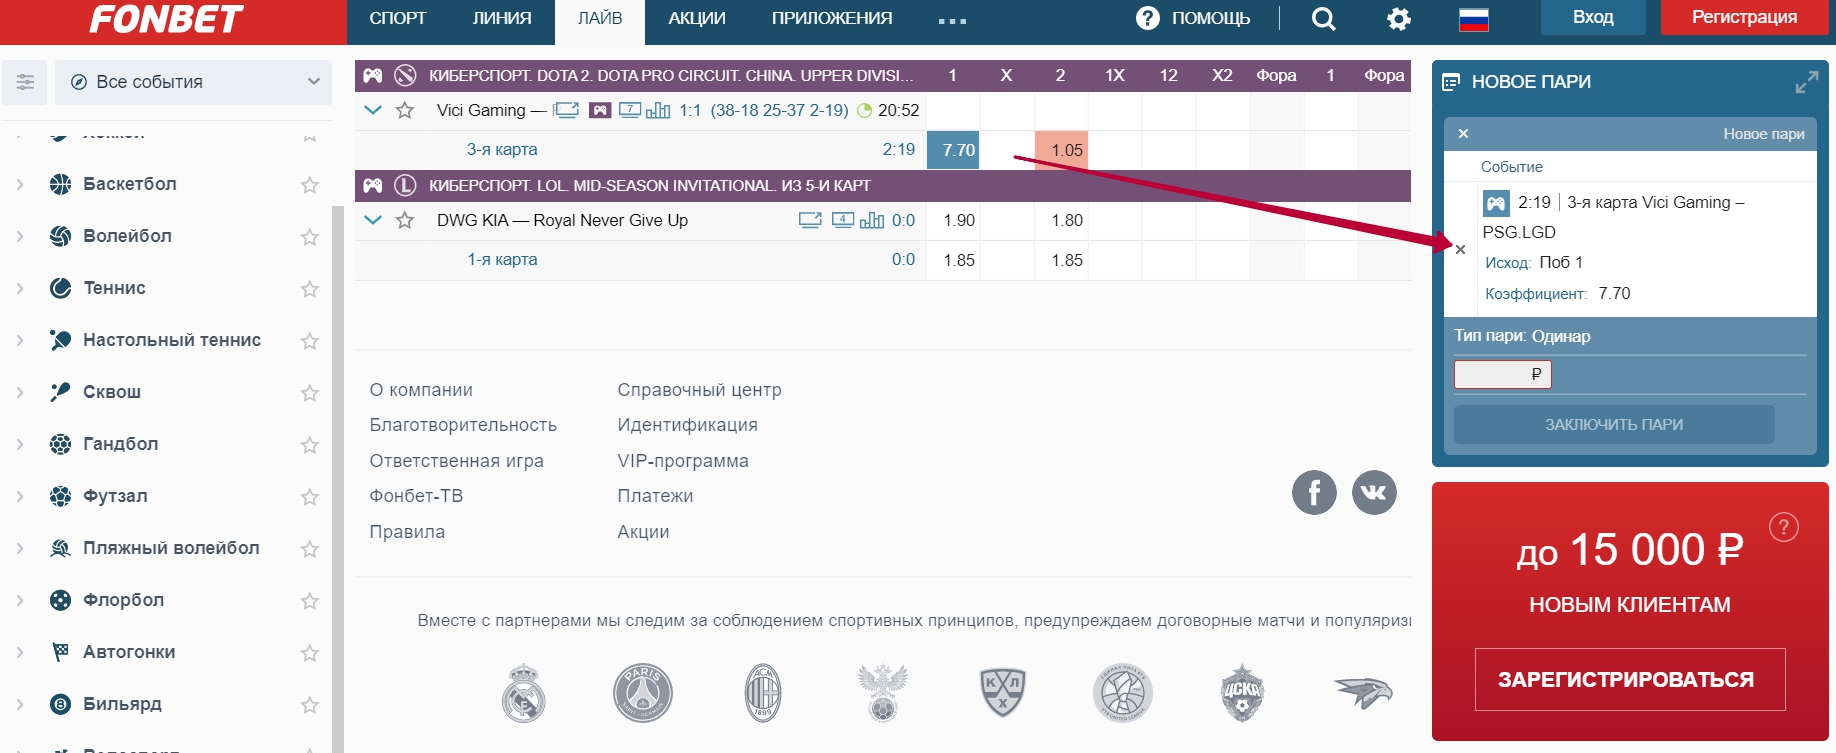Click the CSKA partner logo
This screenshot has height=753, width=1836.
point(1242,693)
